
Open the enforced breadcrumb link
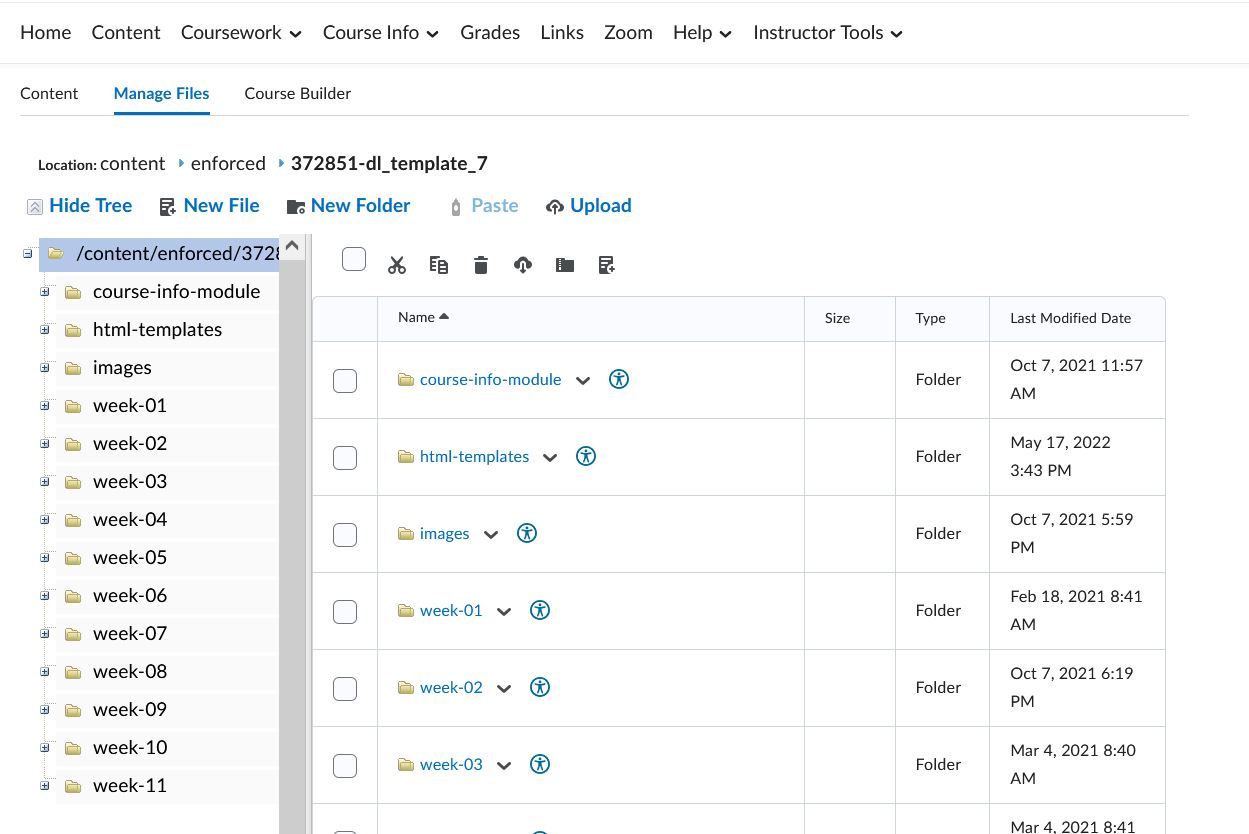228,163
